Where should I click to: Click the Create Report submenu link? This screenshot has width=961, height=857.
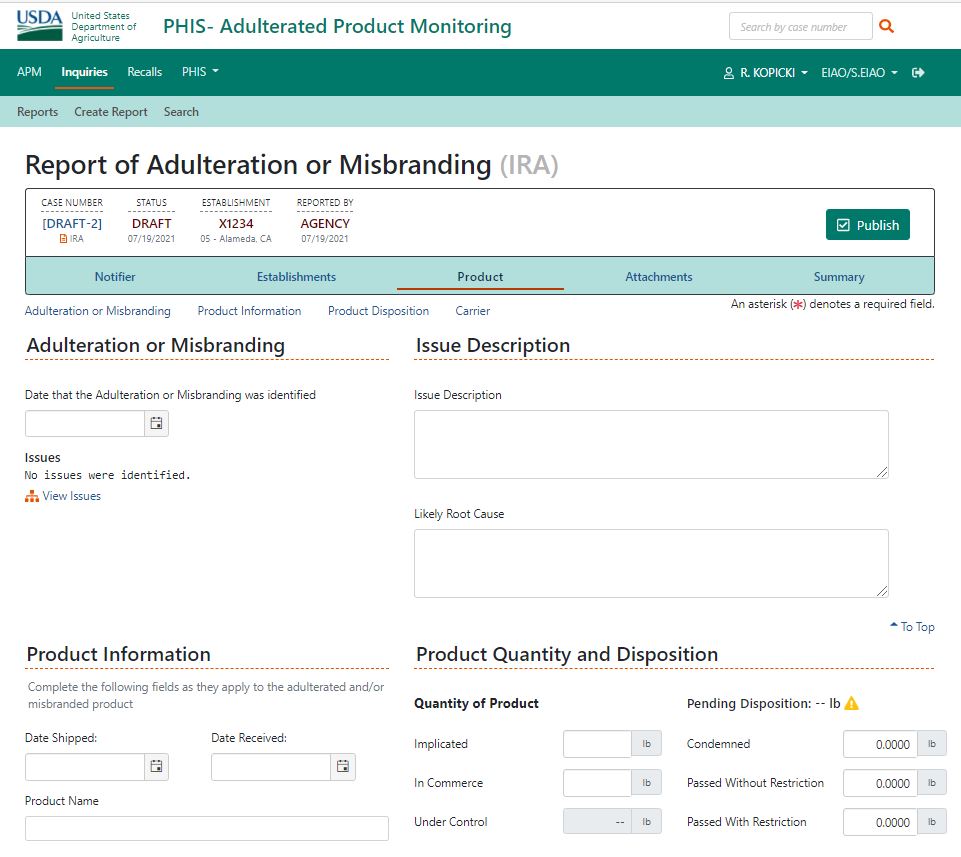coord(110,112)
